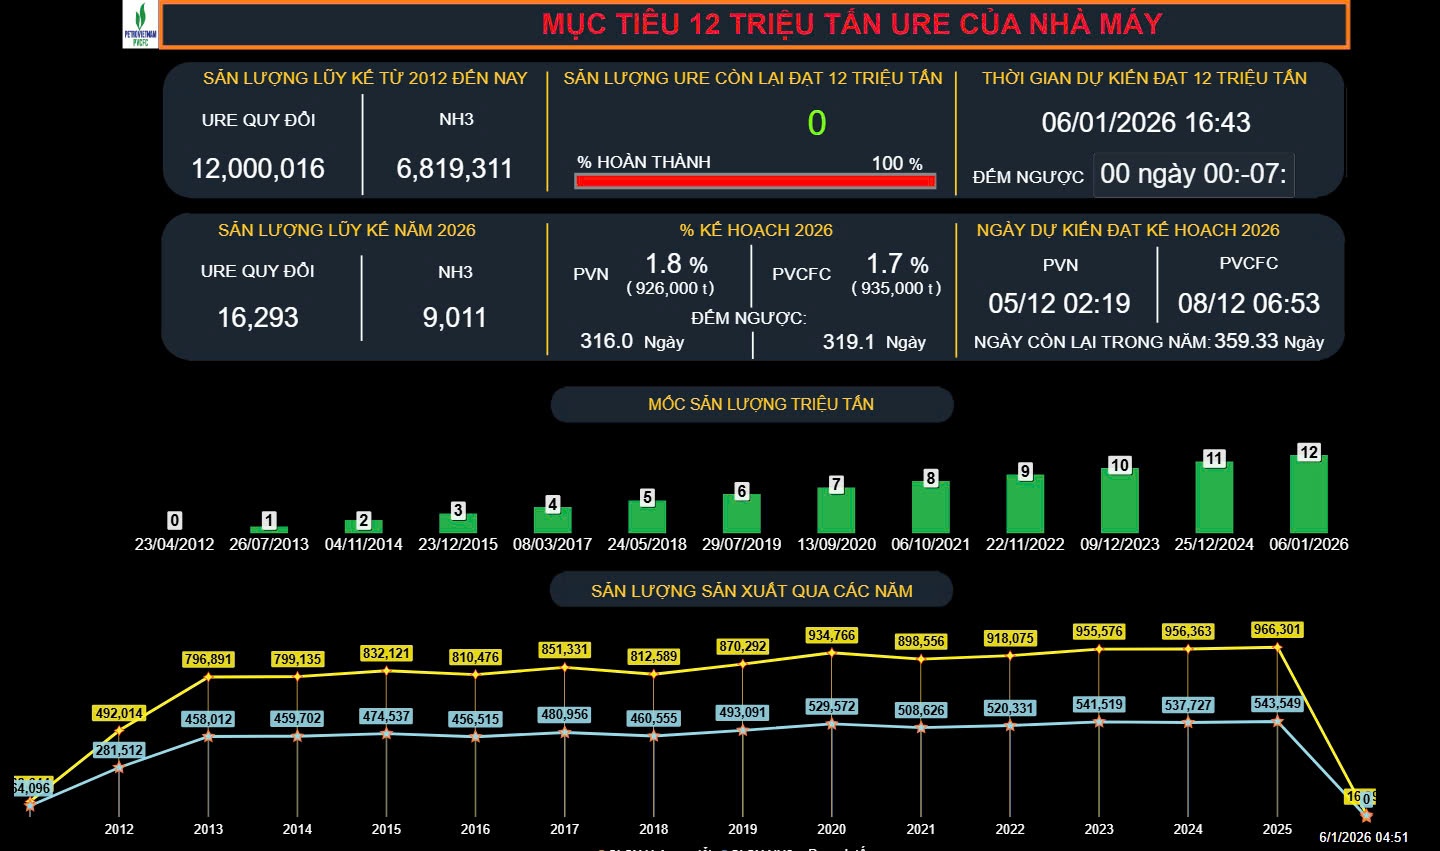This screenshot has width=1440, height=851.
Task: Open the "MỐC SẢN LƯỢNG TRIỆU TẤN" section header
Action: 752,404
